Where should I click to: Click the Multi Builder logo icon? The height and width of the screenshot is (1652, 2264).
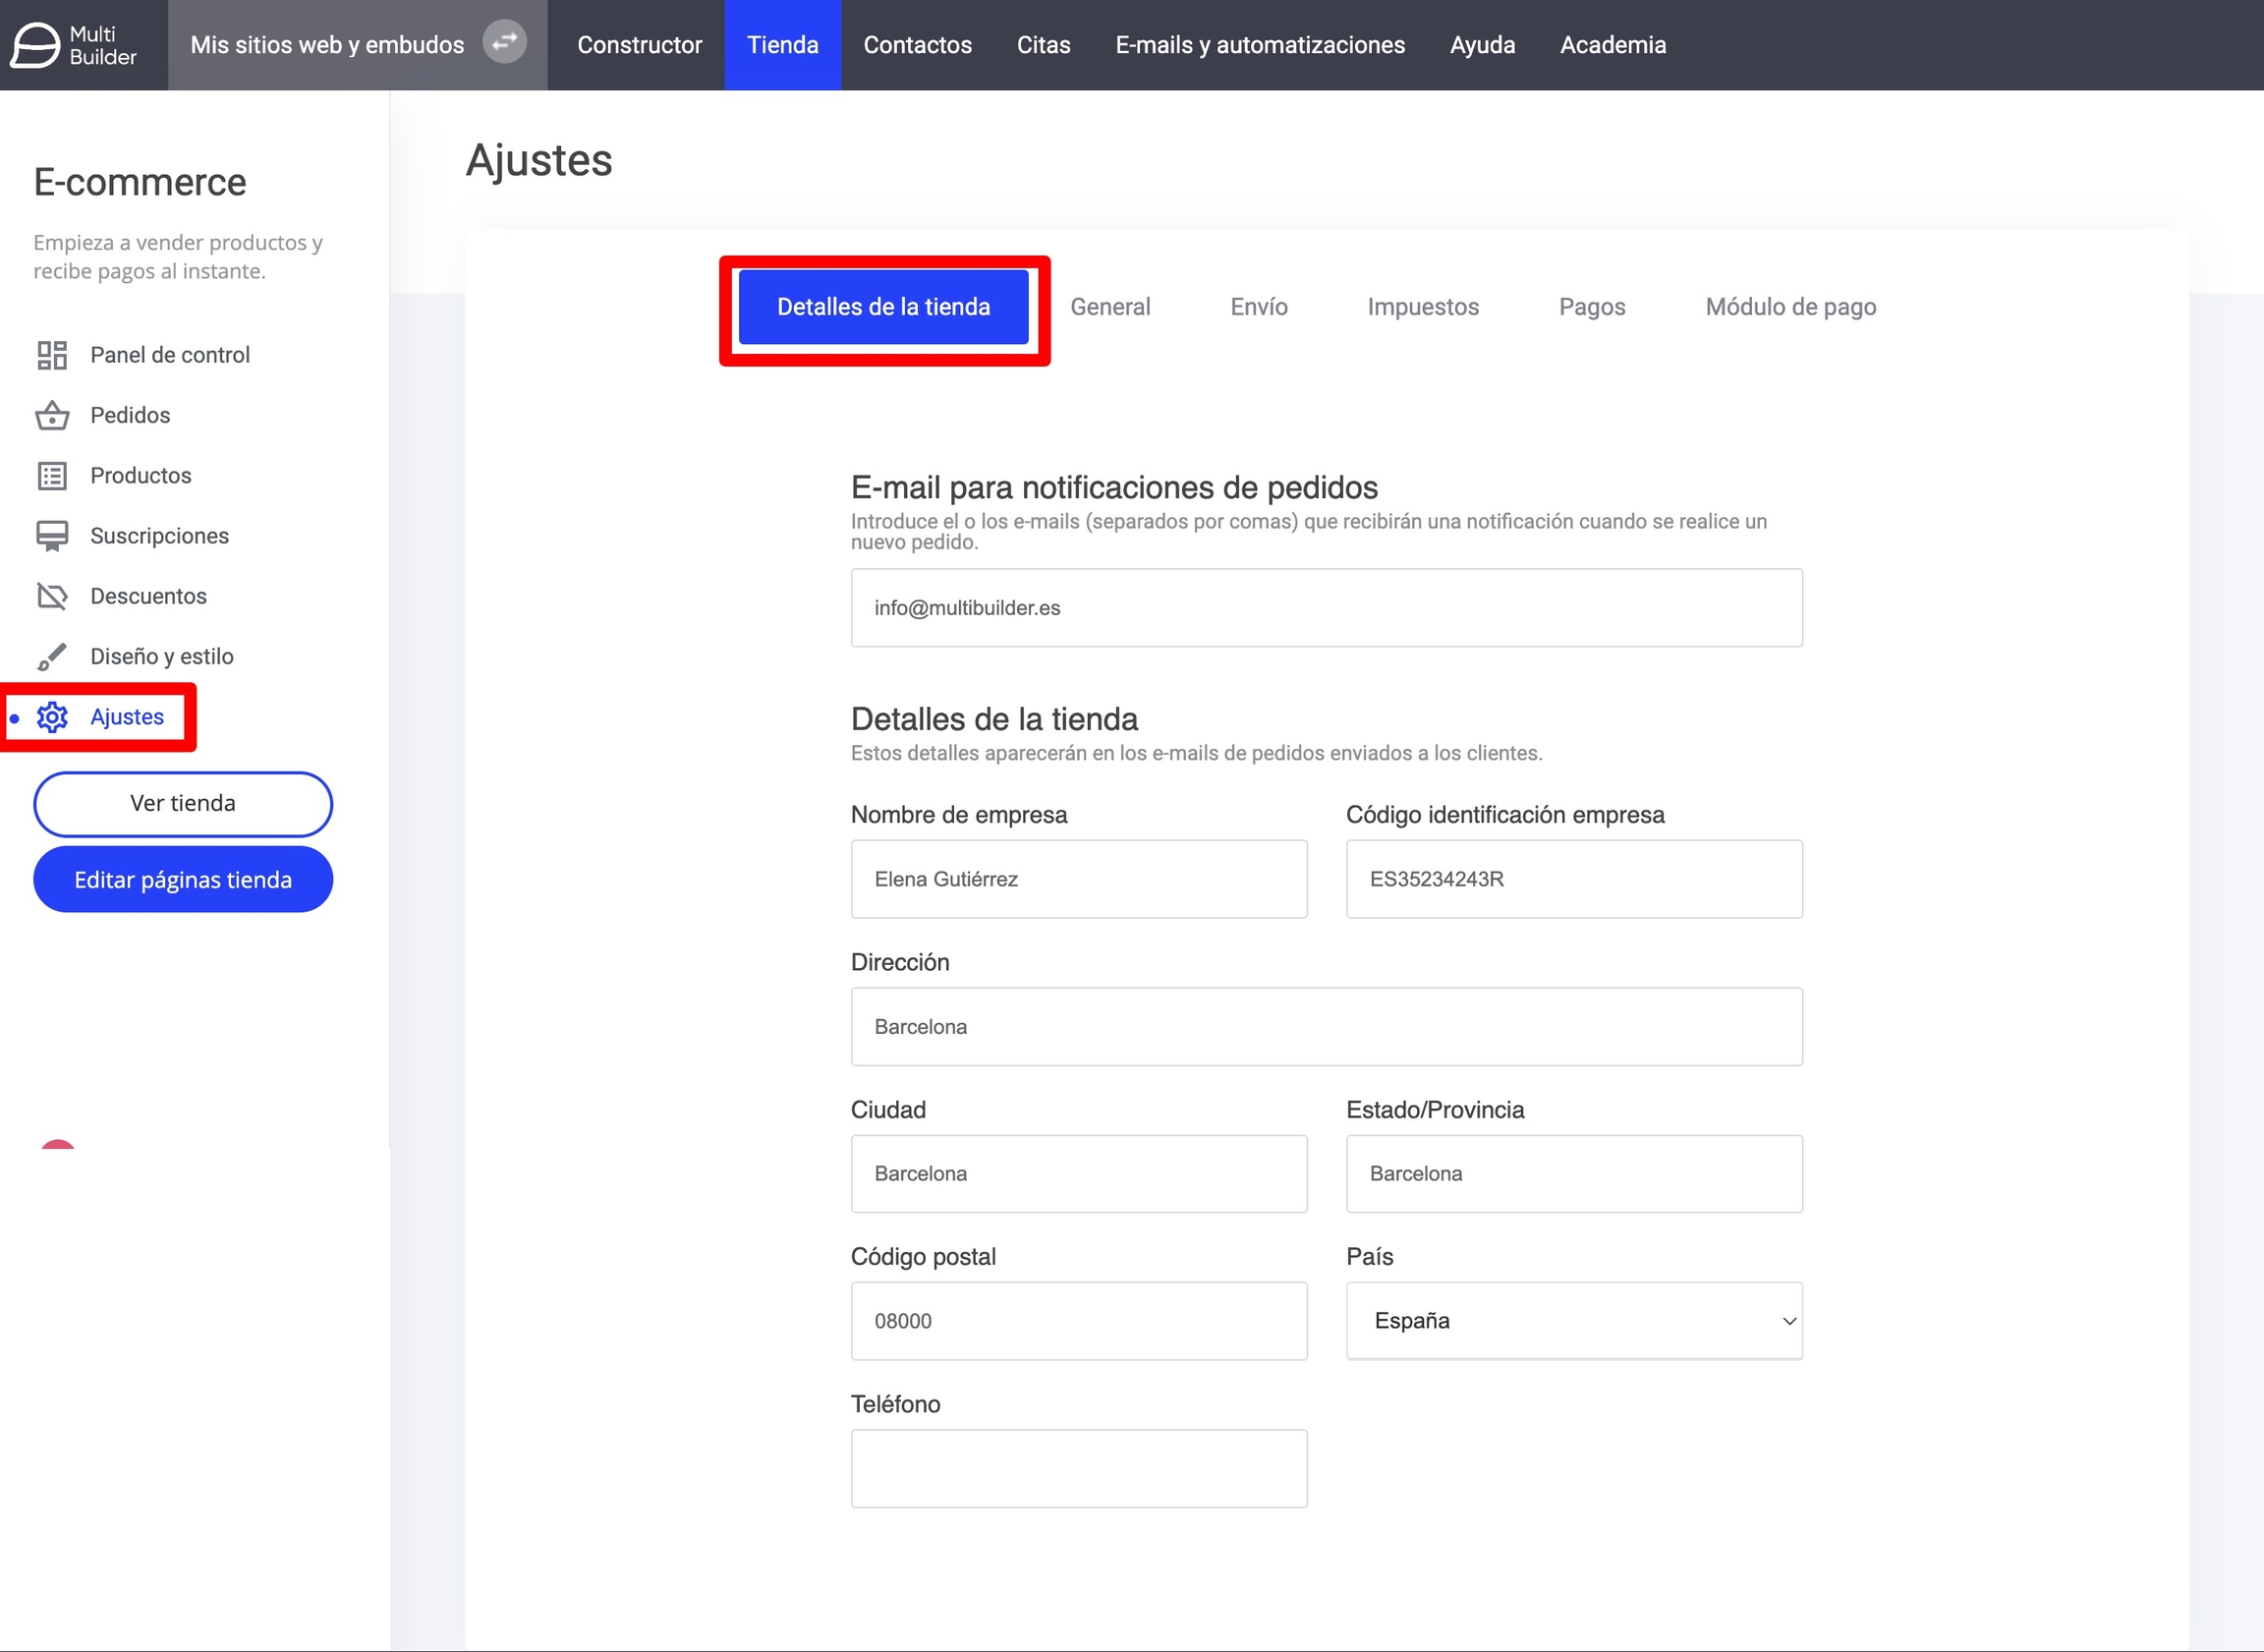click(x=36, y=45)
